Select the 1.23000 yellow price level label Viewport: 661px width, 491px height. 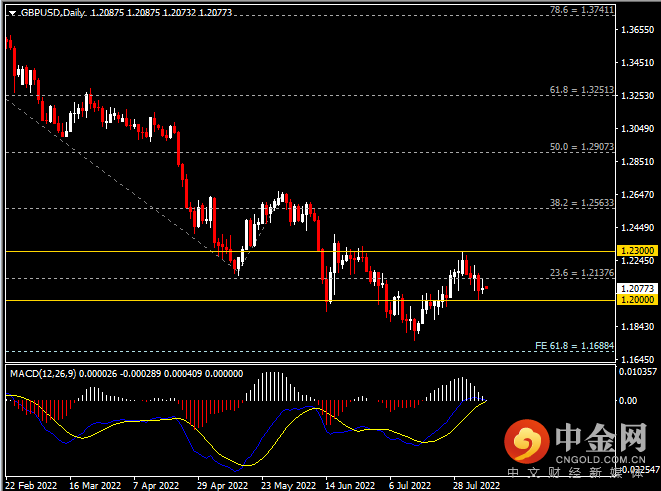click(x=637, y=251)
